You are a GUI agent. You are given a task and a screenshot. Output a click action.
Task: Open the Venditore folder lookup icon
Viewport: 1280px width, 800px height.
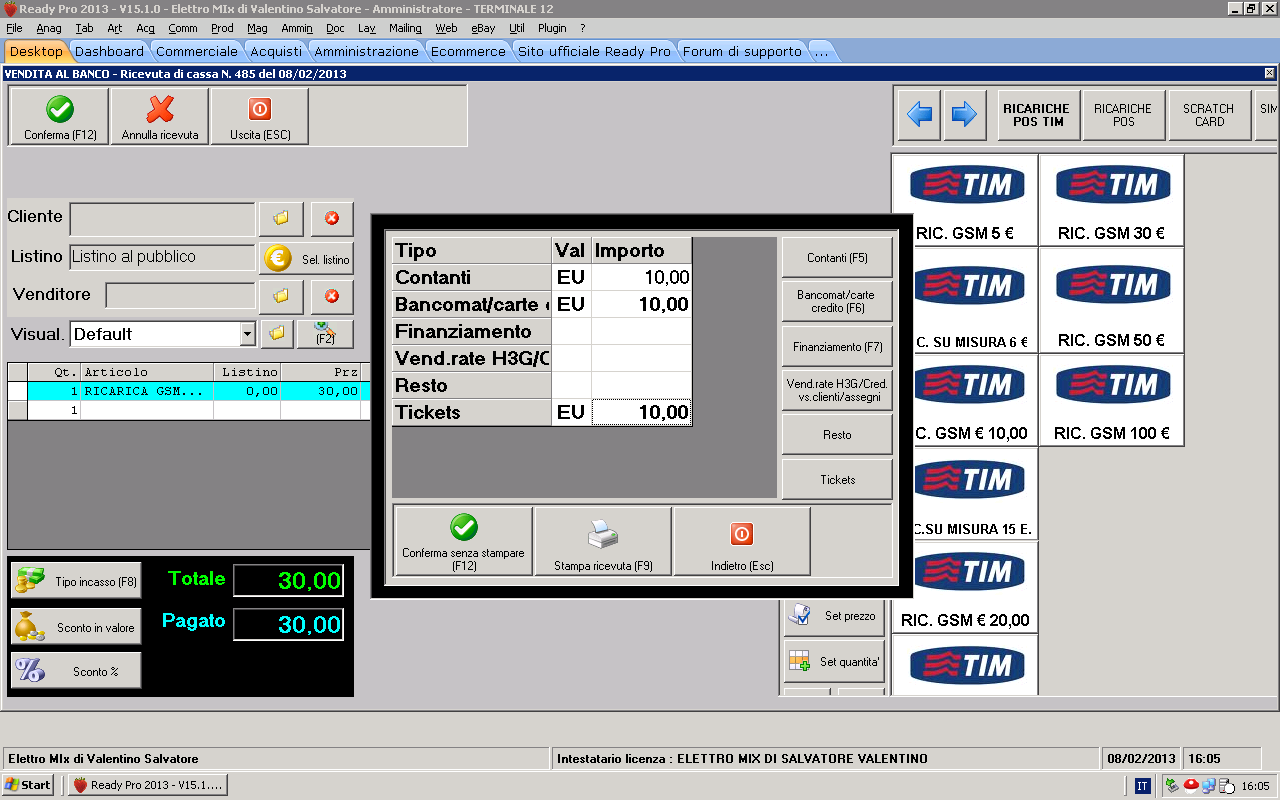(281, 296)
